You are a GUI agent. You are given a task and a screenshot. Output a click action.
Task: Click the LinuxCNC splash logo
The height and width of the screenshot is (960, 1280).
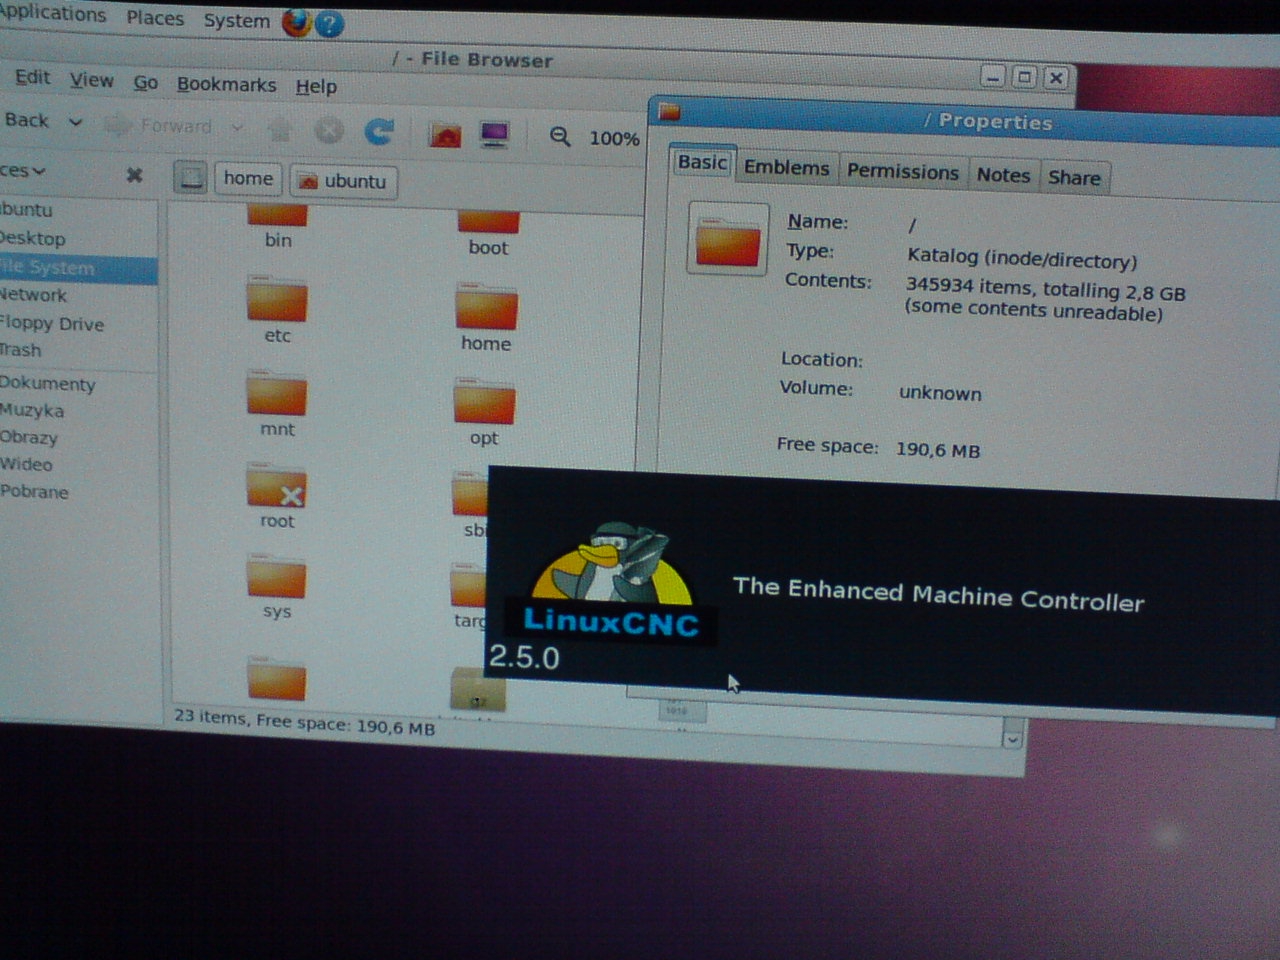point(611,582)
